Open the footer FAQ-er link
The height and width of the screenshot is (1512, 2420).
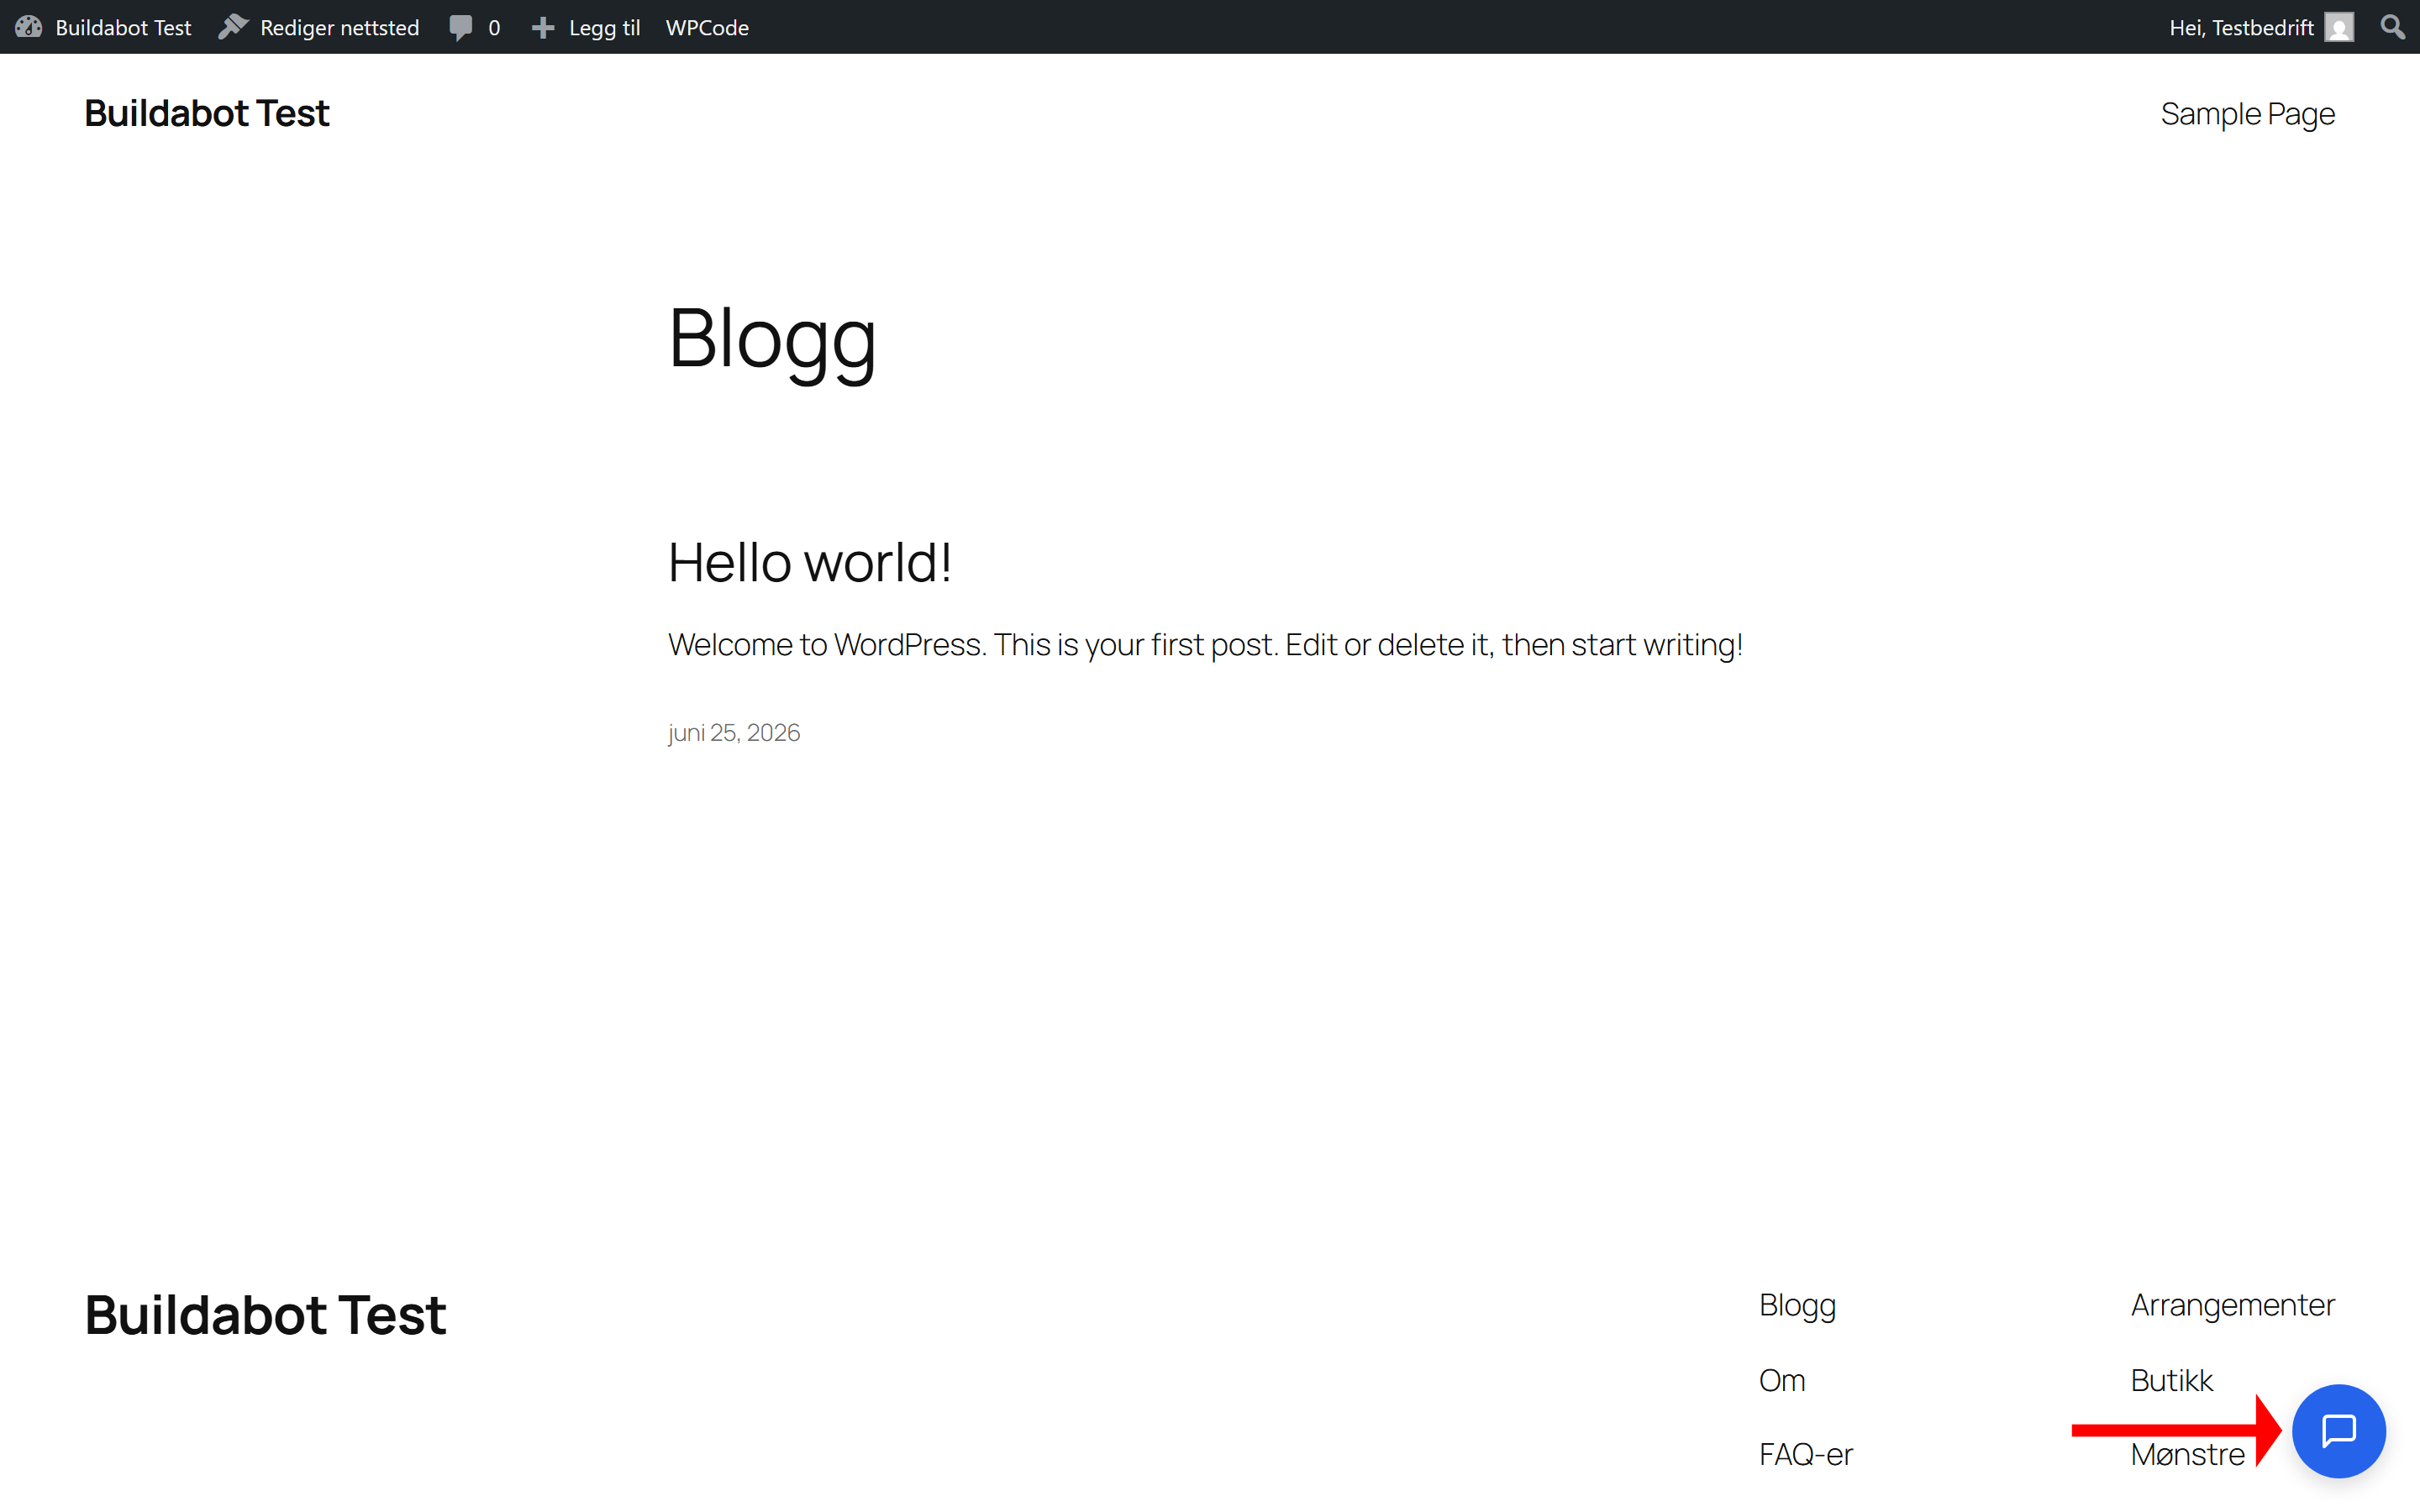click(x=1805, y=1455)
